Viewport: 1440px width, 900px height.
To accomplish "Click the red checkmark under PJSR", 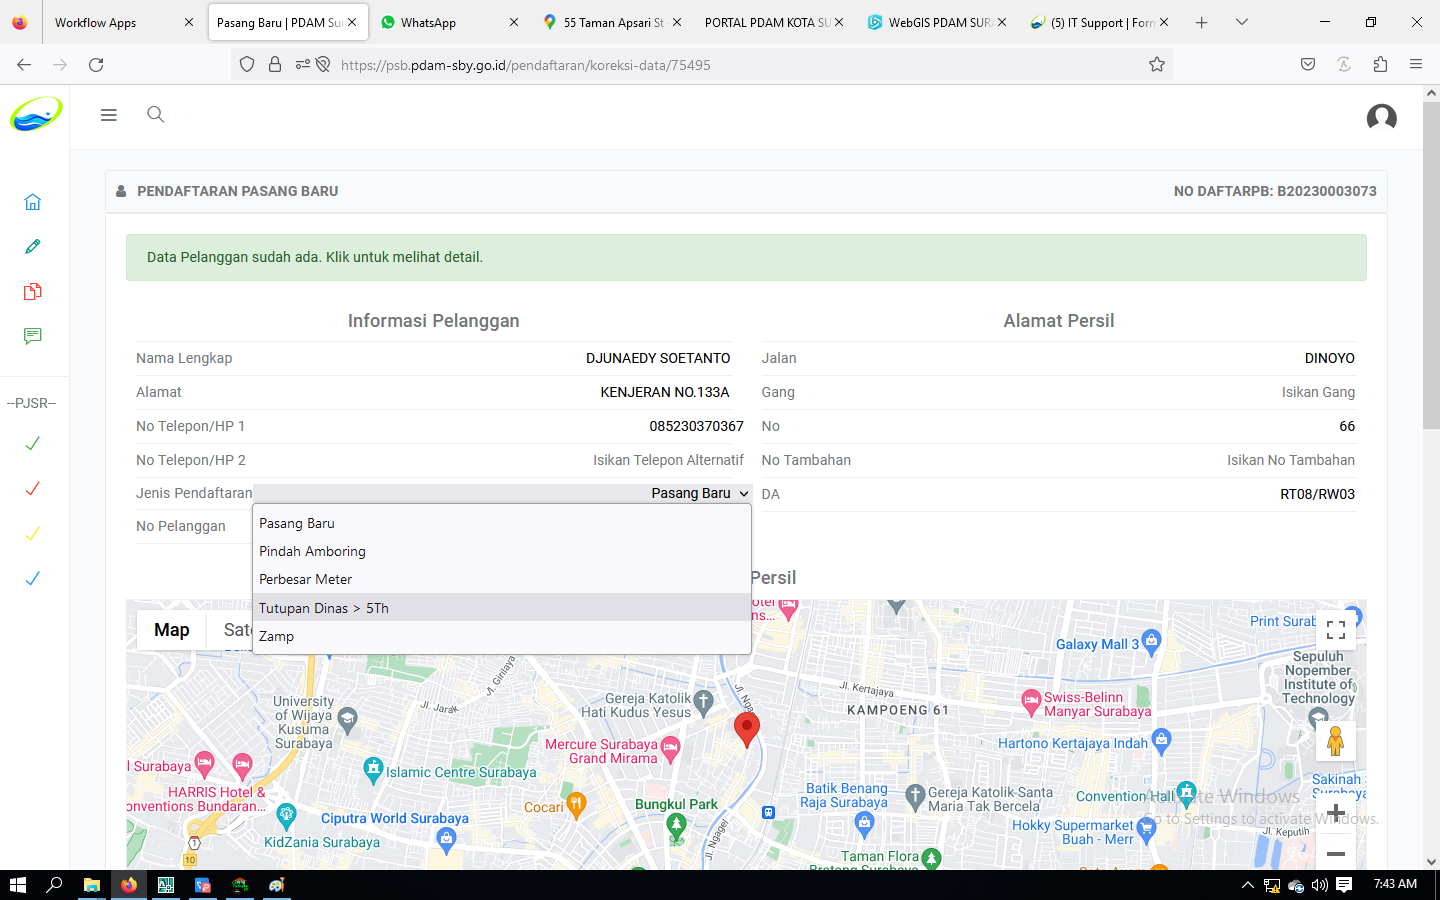I will coord(33,488).
